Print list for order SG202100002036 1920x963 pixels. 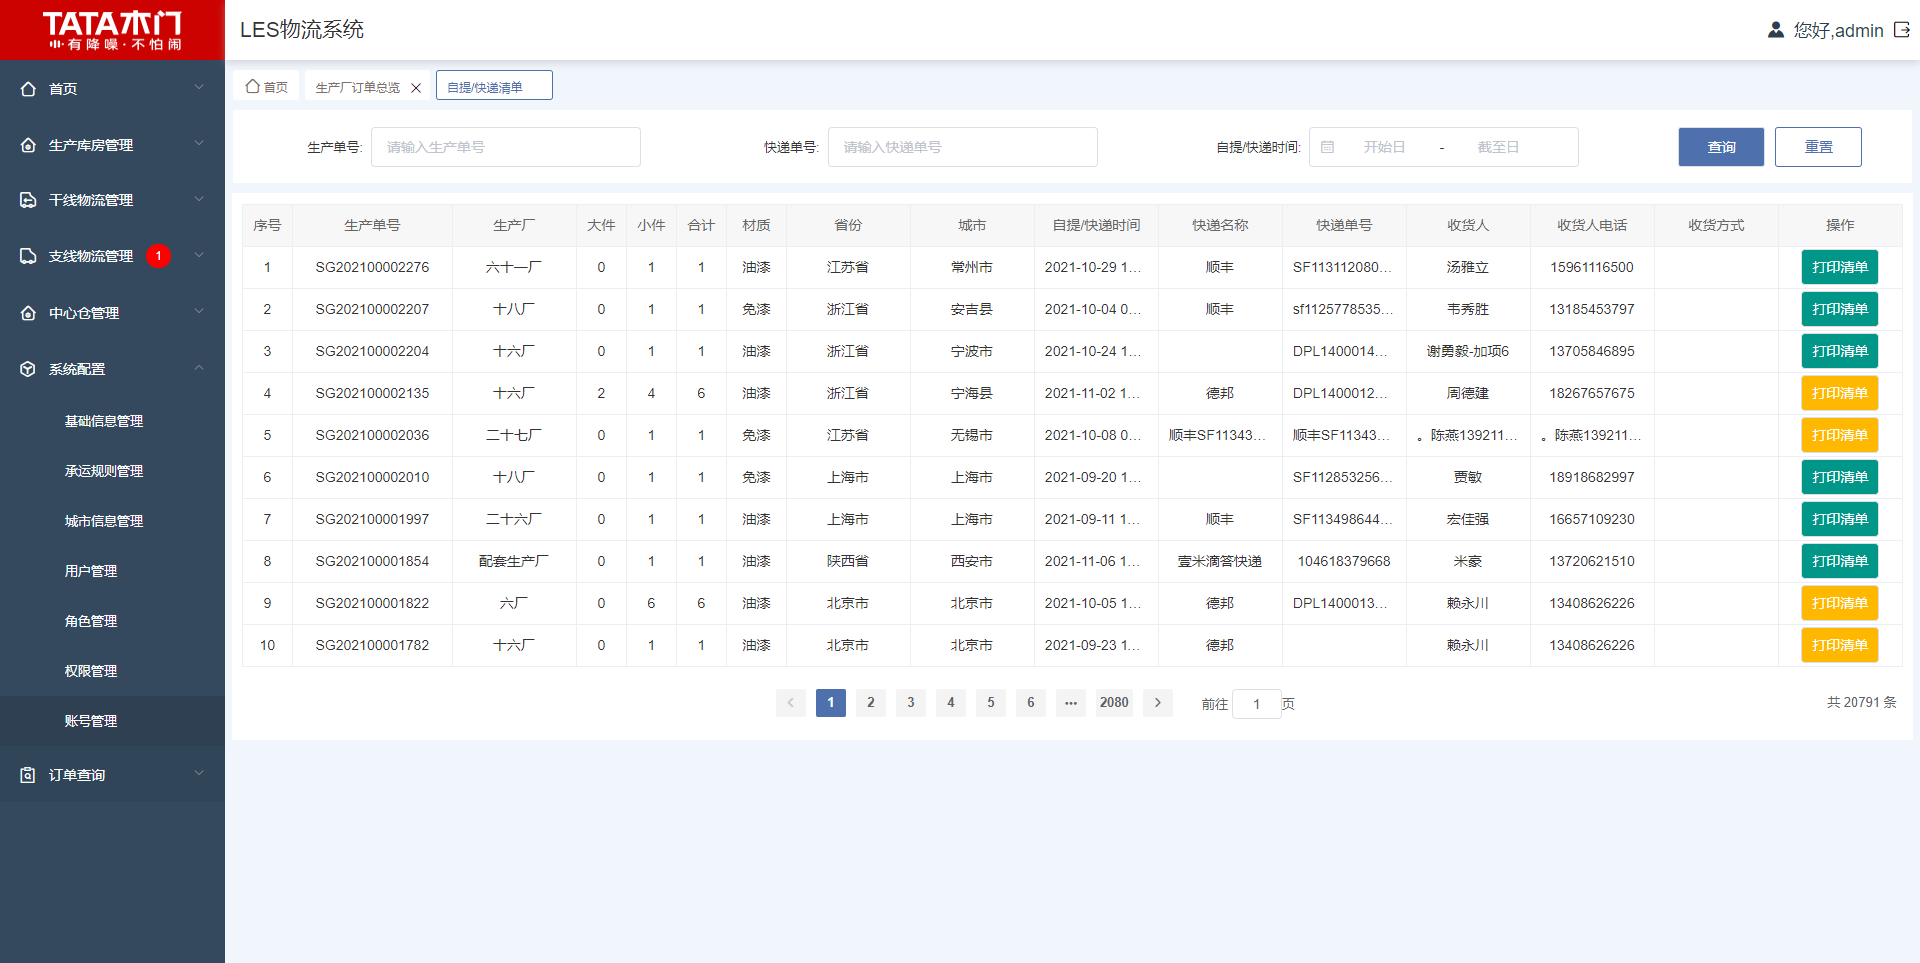pos(1840,435)
